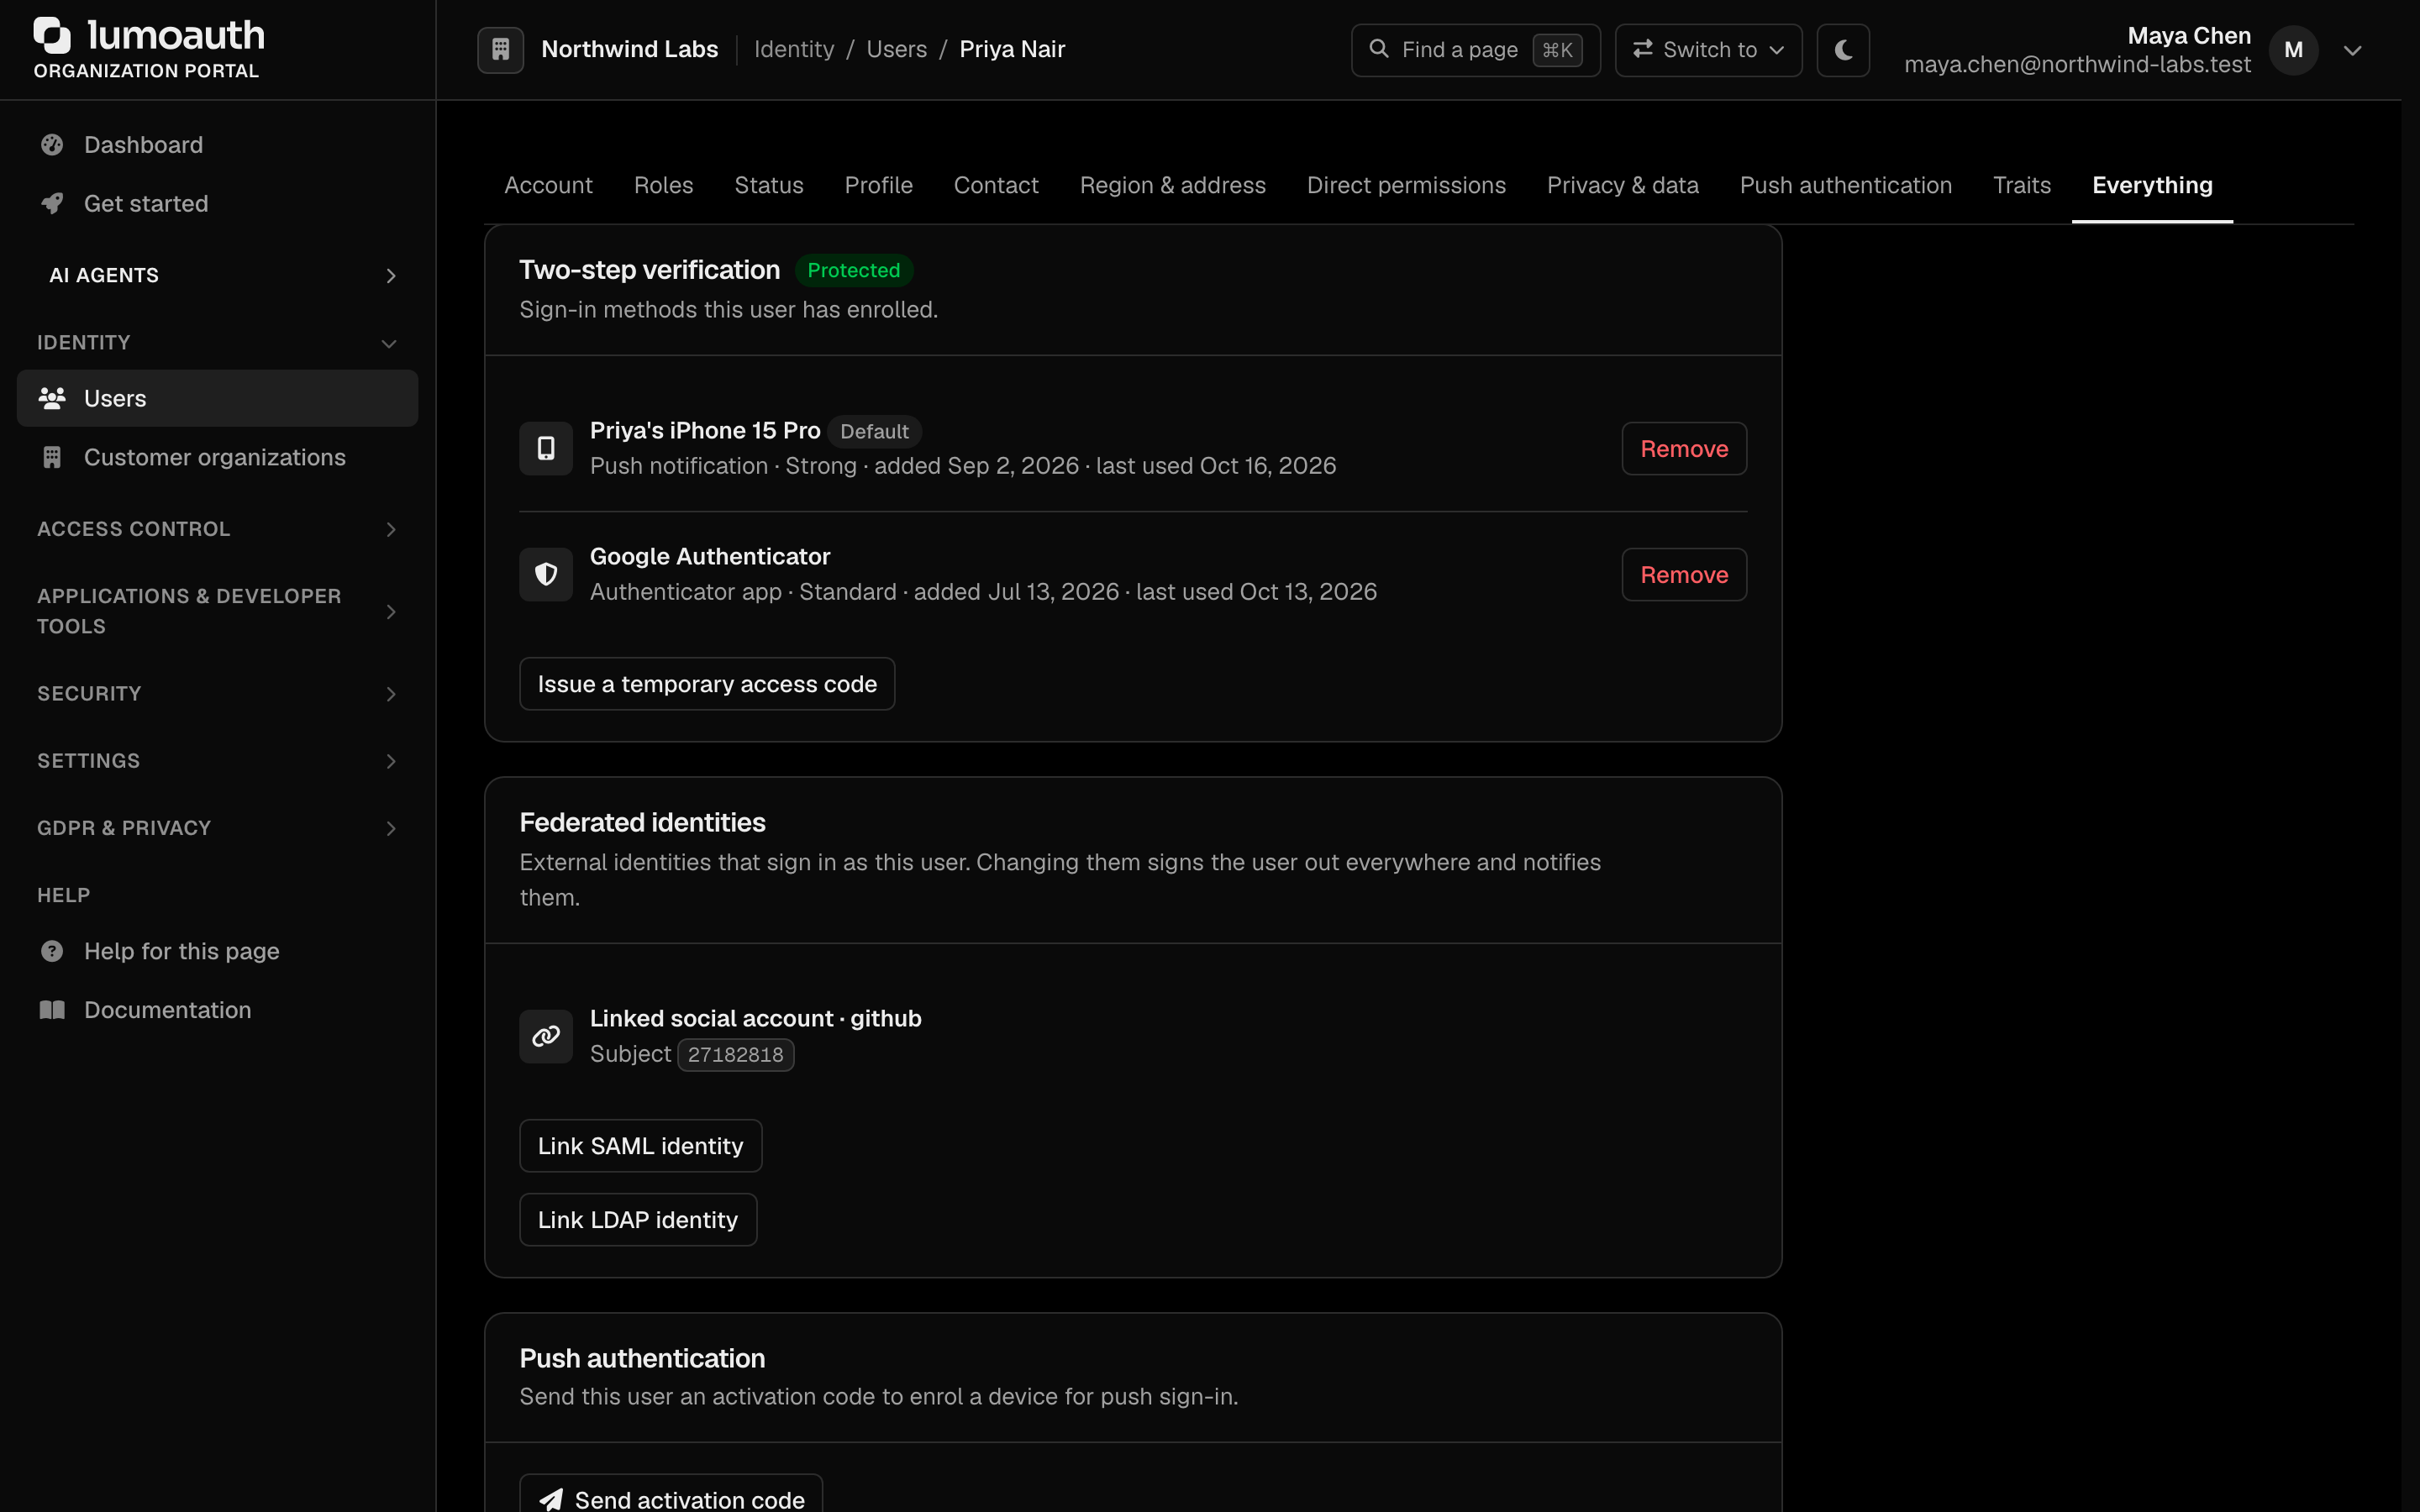Open Get started in the sidebar

pos(218,203)
